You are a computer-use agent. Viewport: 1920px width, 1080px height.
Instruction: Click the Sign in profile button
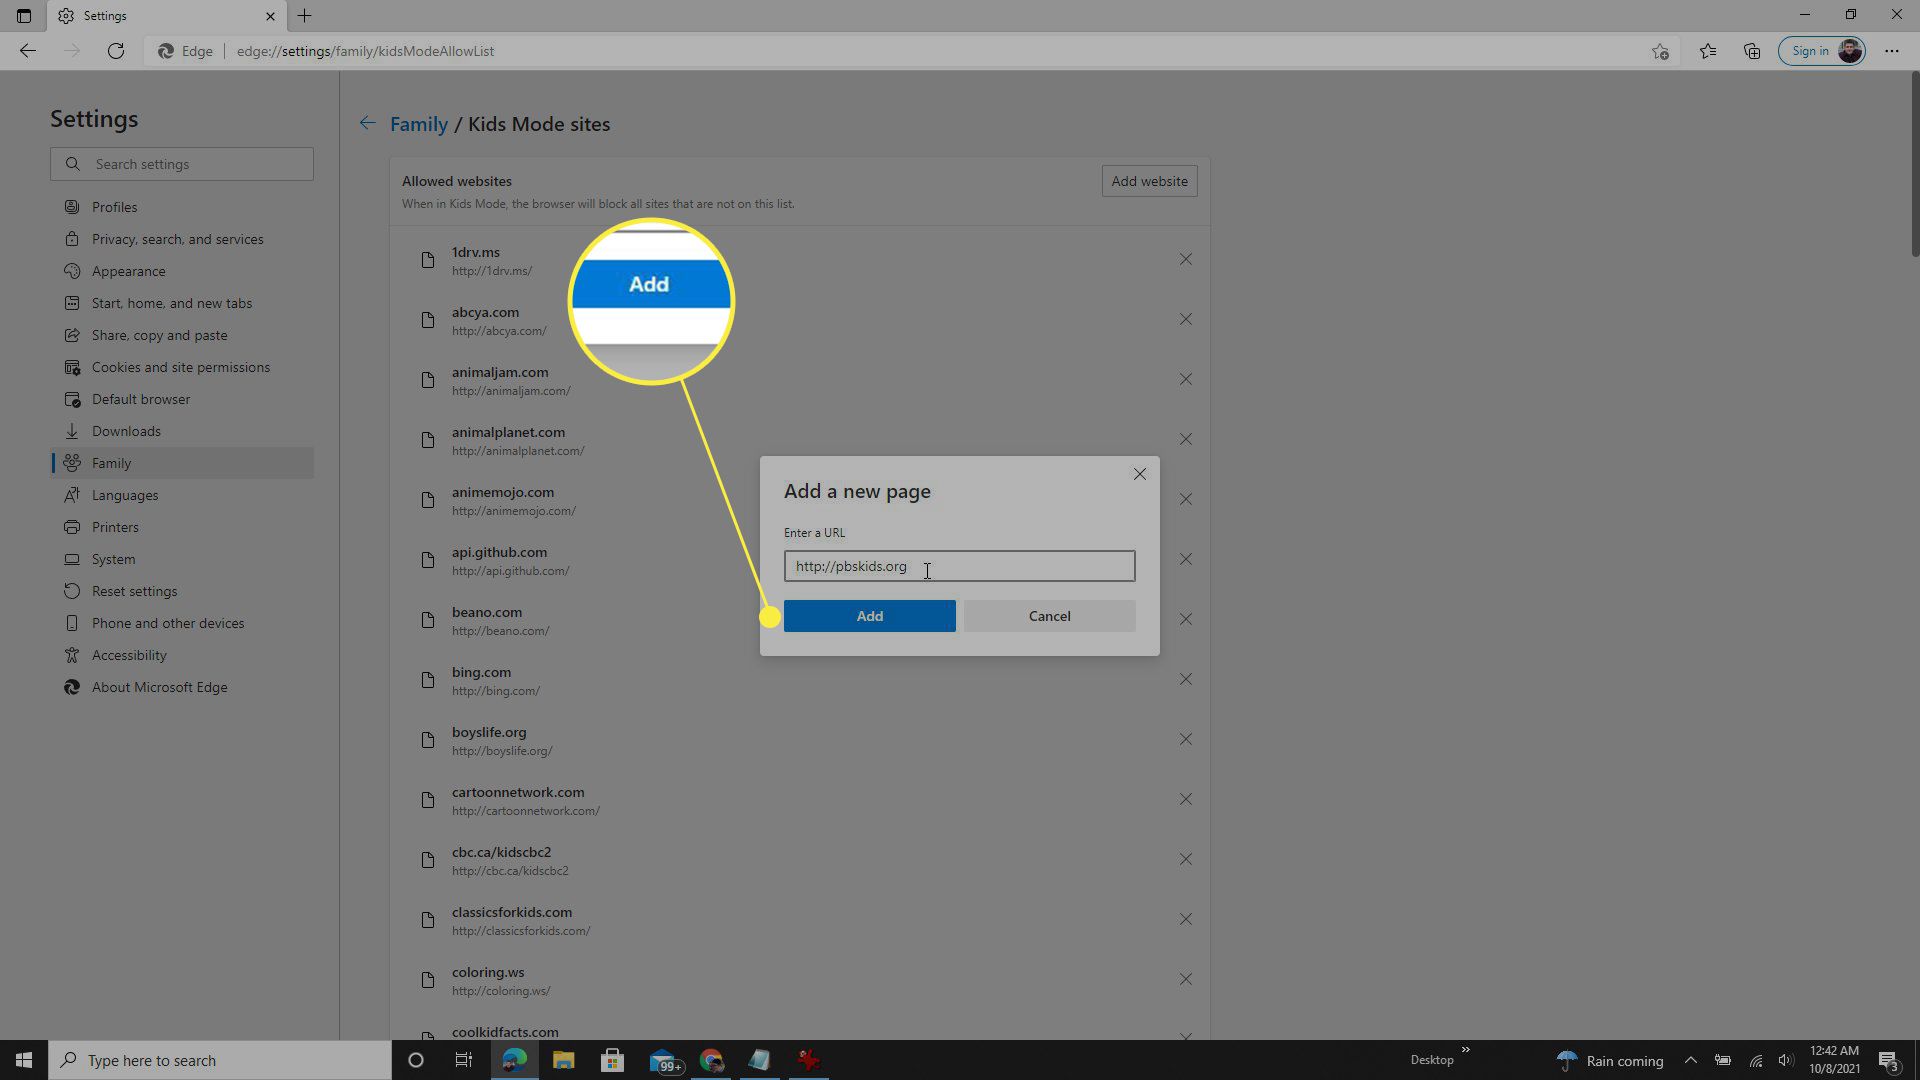(x=1821, y=51)
